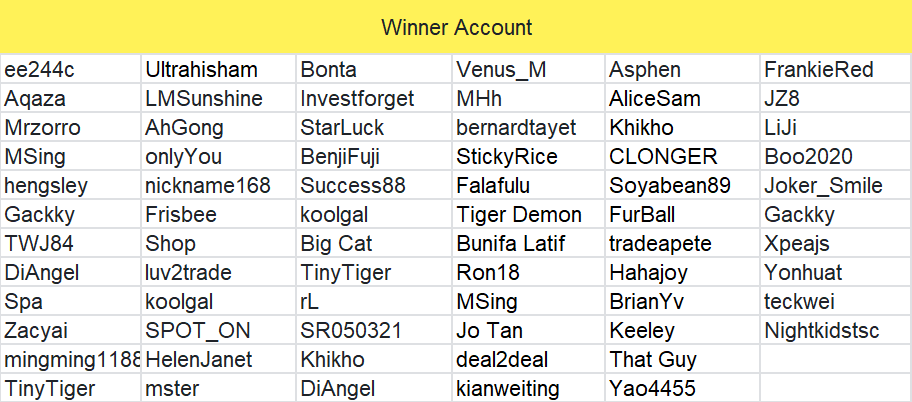Click the StickyRice cell
This screenshot has height=402, width=912.
point(529,156)
